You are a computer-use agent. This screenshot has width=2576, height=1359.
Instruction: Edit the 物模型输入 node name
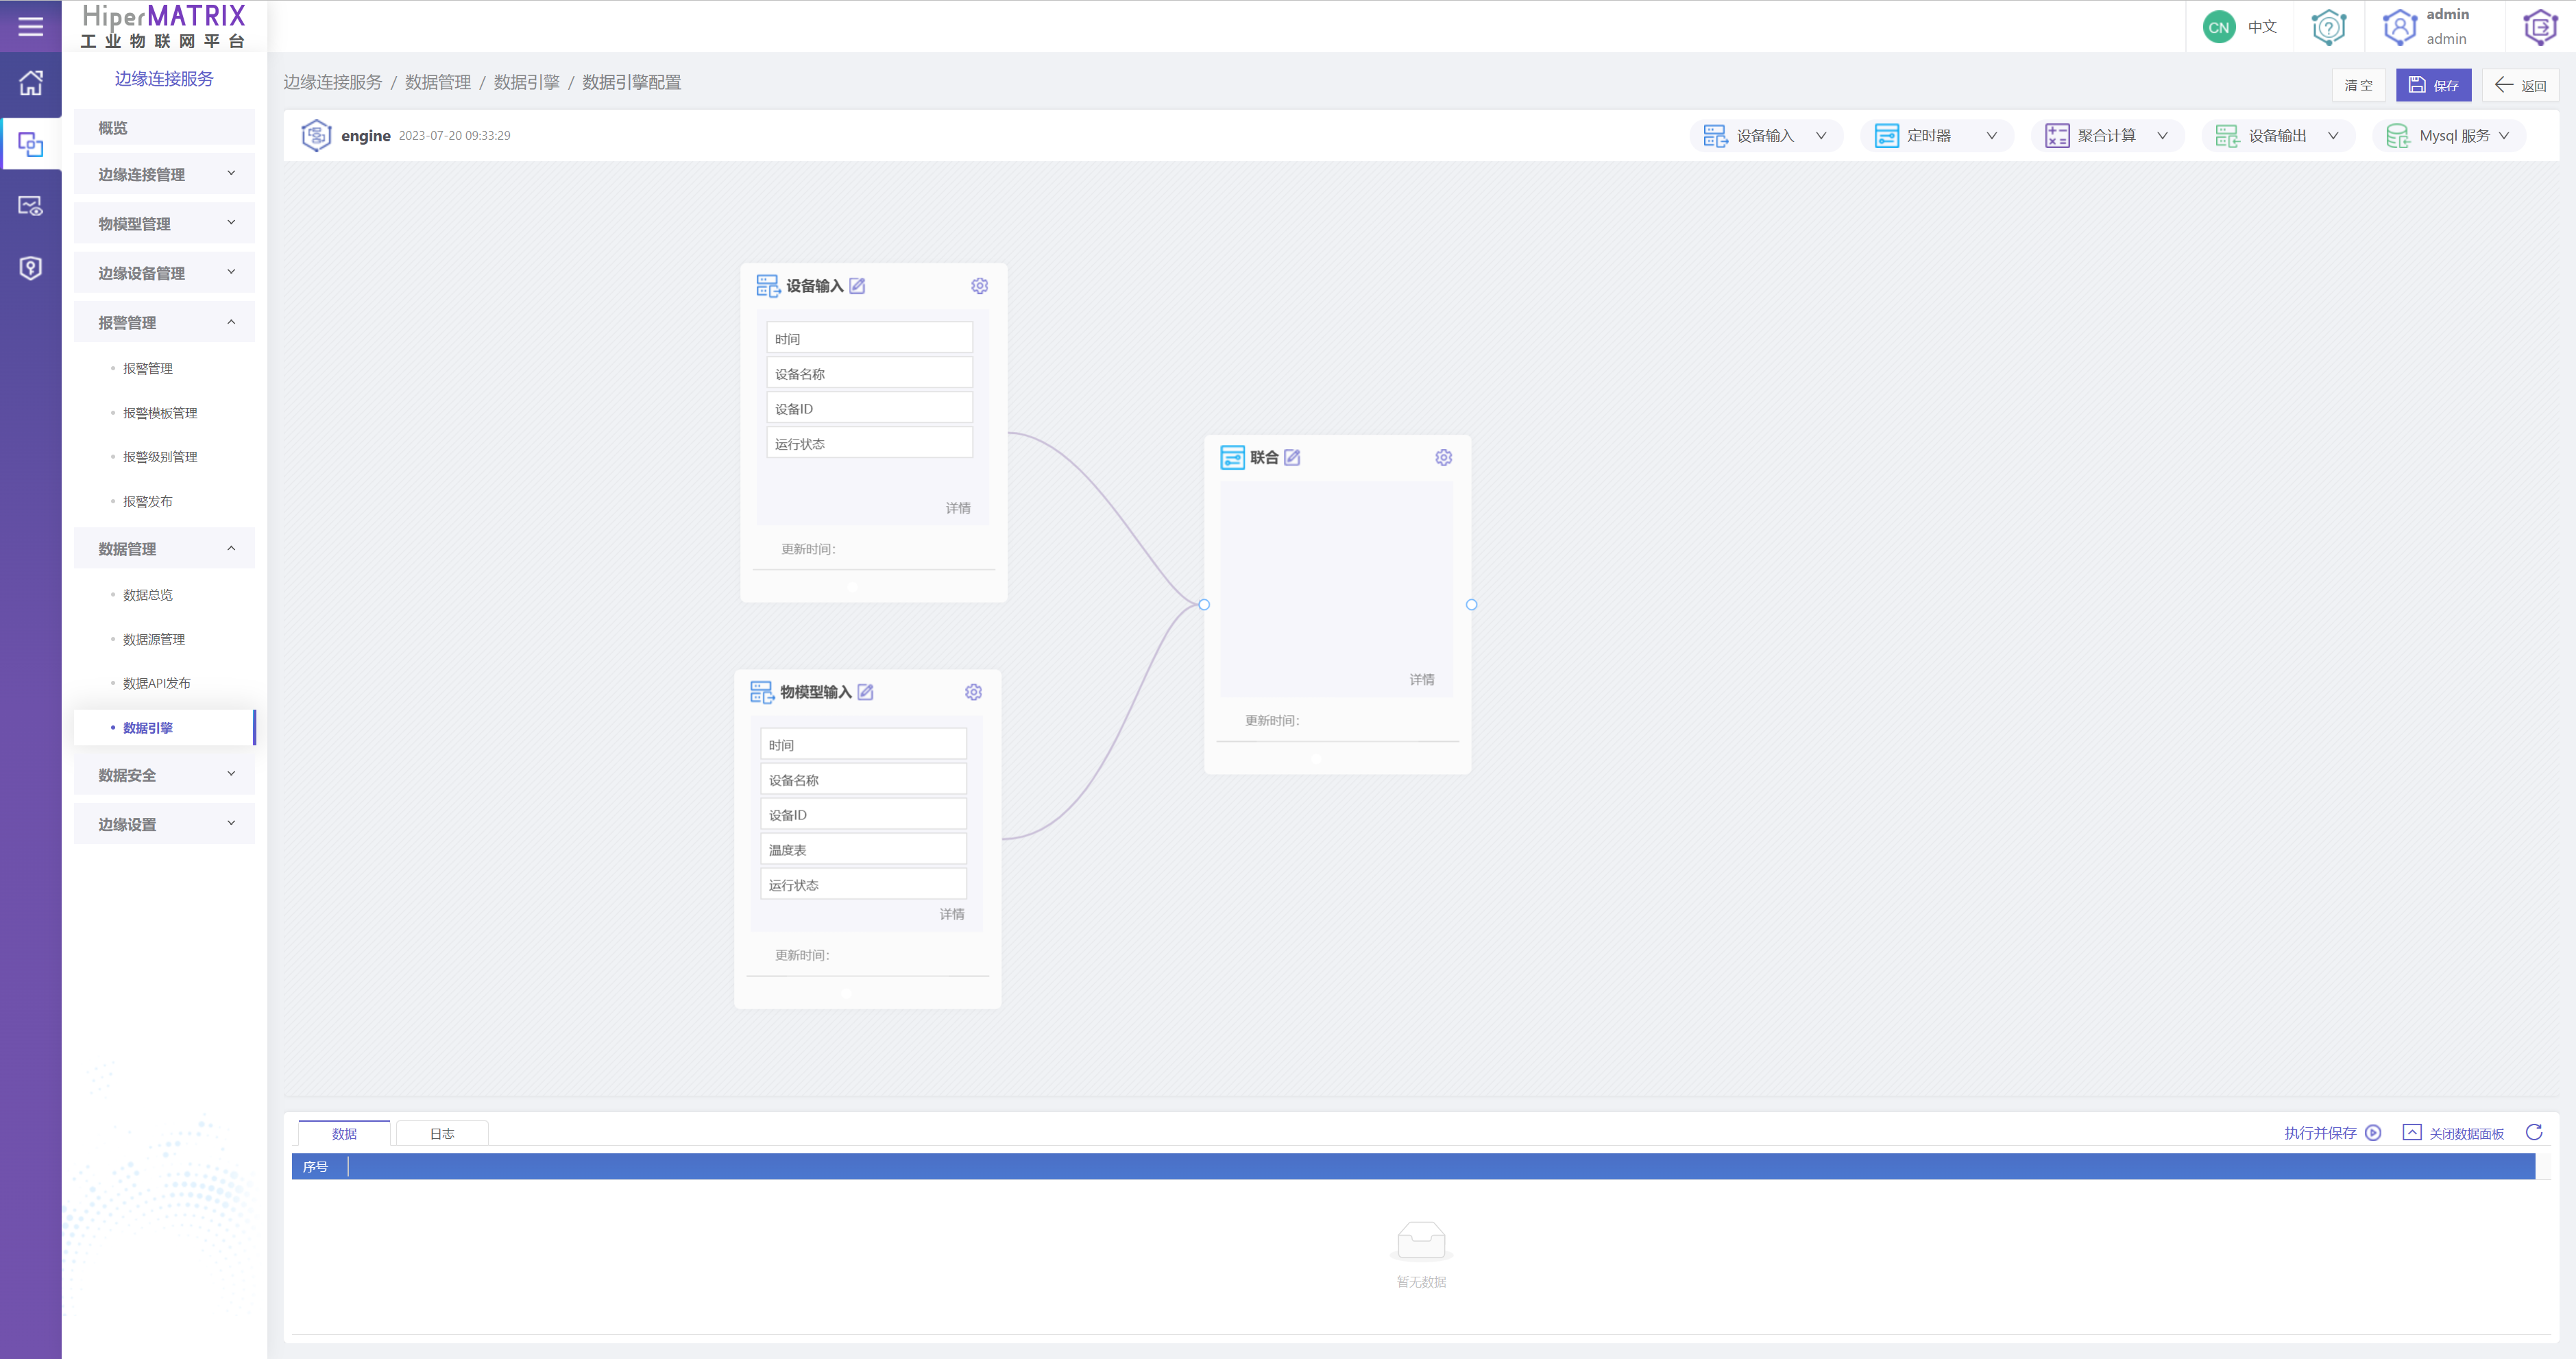(x=865, y=692)
